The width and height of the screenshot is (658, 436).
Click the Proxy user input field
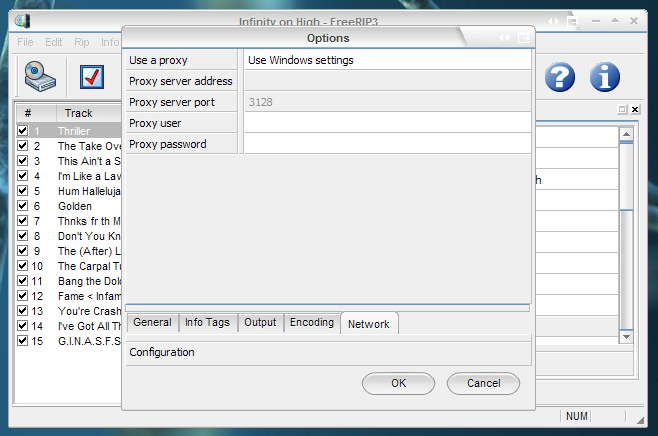388,123
